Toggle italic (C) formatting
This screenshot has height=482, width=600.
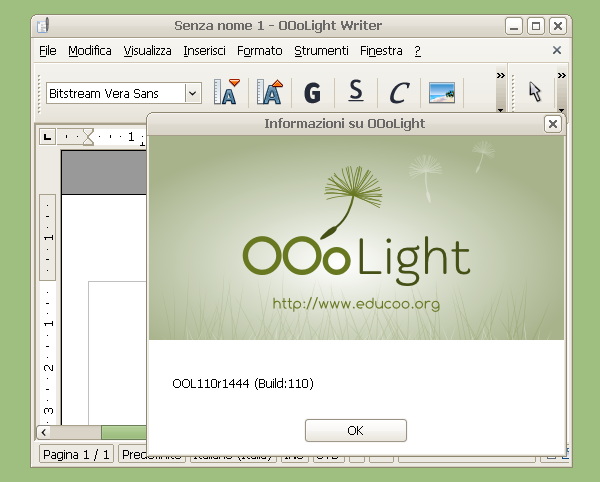[x=399, y=92]
